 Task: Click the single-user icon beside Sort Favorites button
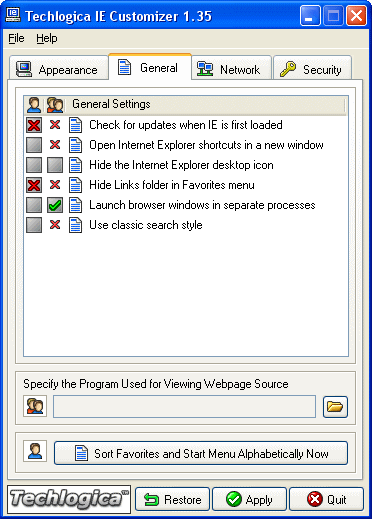[35, 451]
